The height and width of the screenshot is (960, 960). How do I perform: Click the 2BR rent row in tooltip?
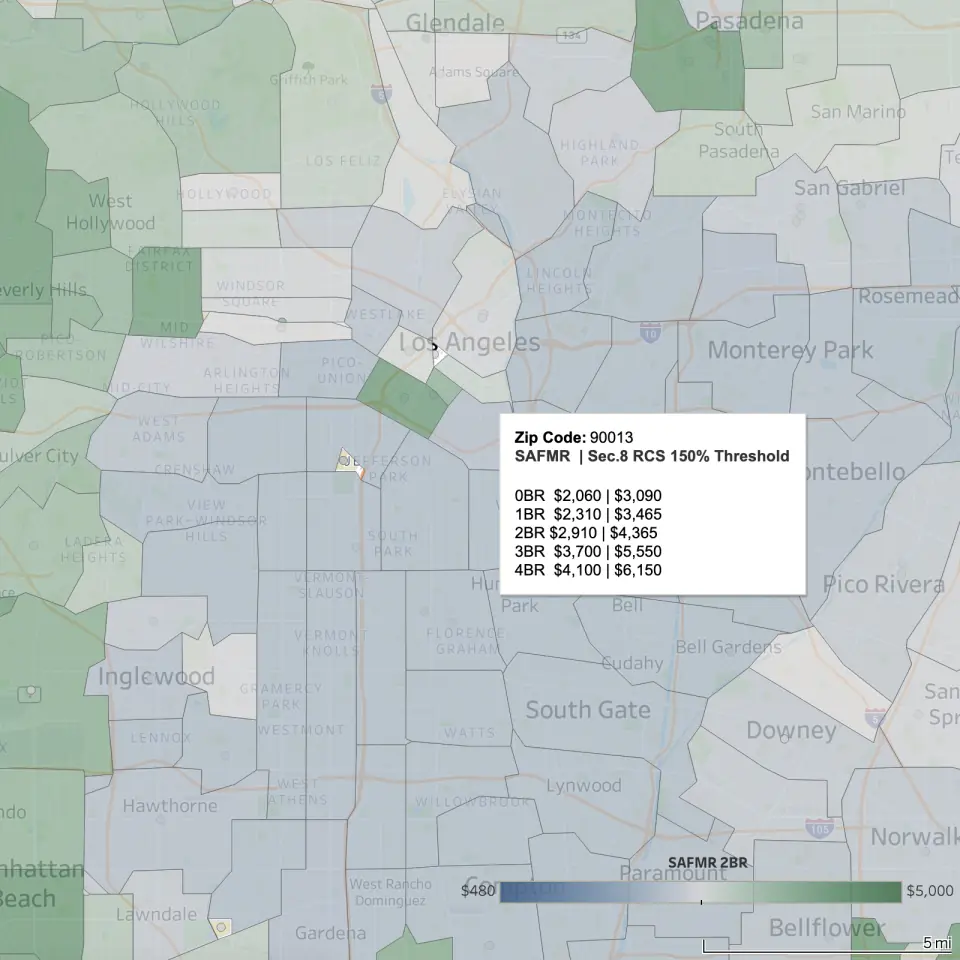[586, 533]
